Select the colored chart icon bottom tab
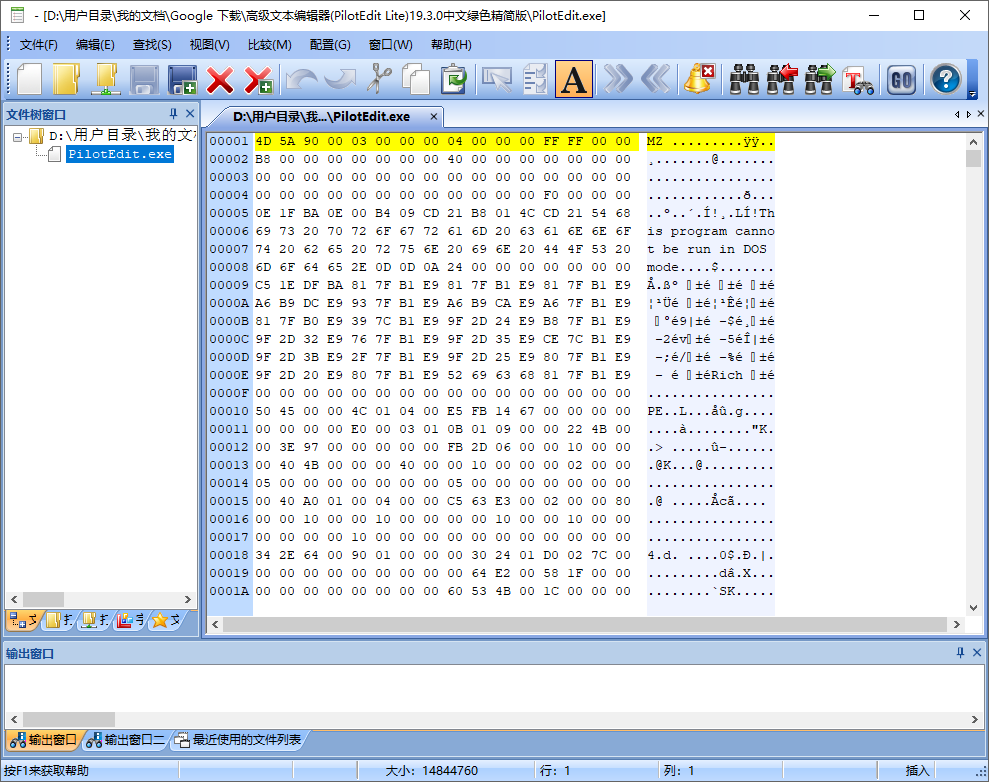 [131, 621]
